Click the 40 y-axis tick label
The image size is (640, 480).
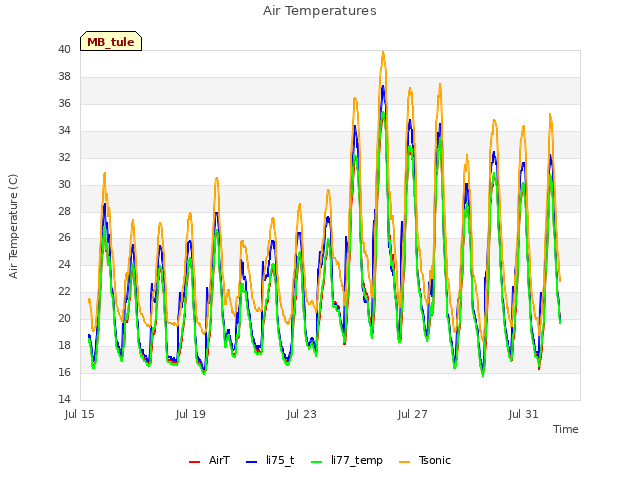tap(64, 50)
